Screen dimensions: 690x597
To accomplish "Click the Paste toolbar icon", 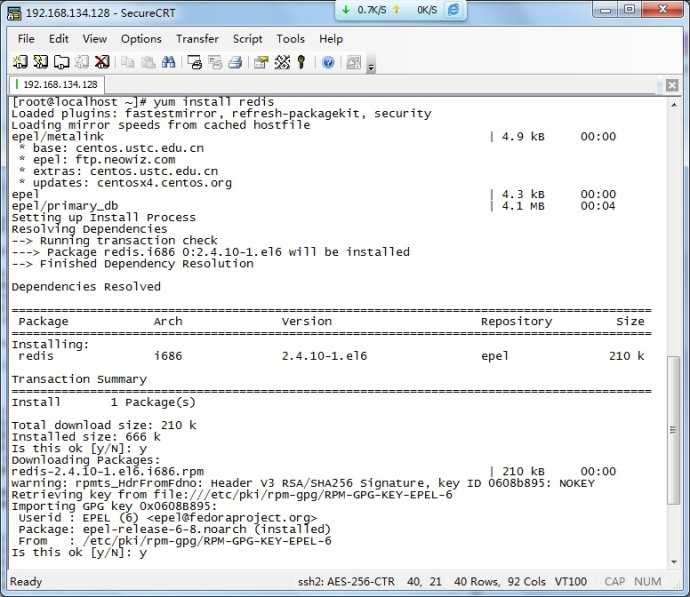I will coord(148,62).
